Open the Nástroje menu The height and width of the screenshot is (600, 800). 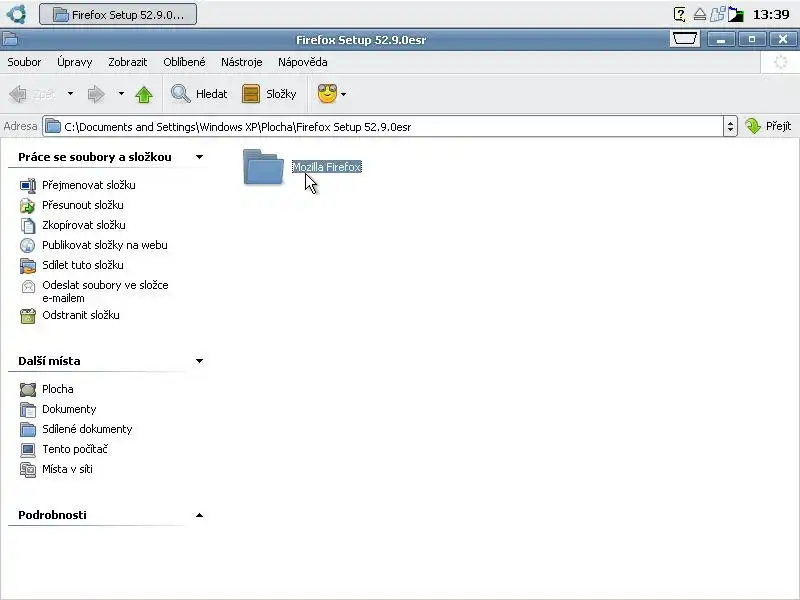click(242, 62)
